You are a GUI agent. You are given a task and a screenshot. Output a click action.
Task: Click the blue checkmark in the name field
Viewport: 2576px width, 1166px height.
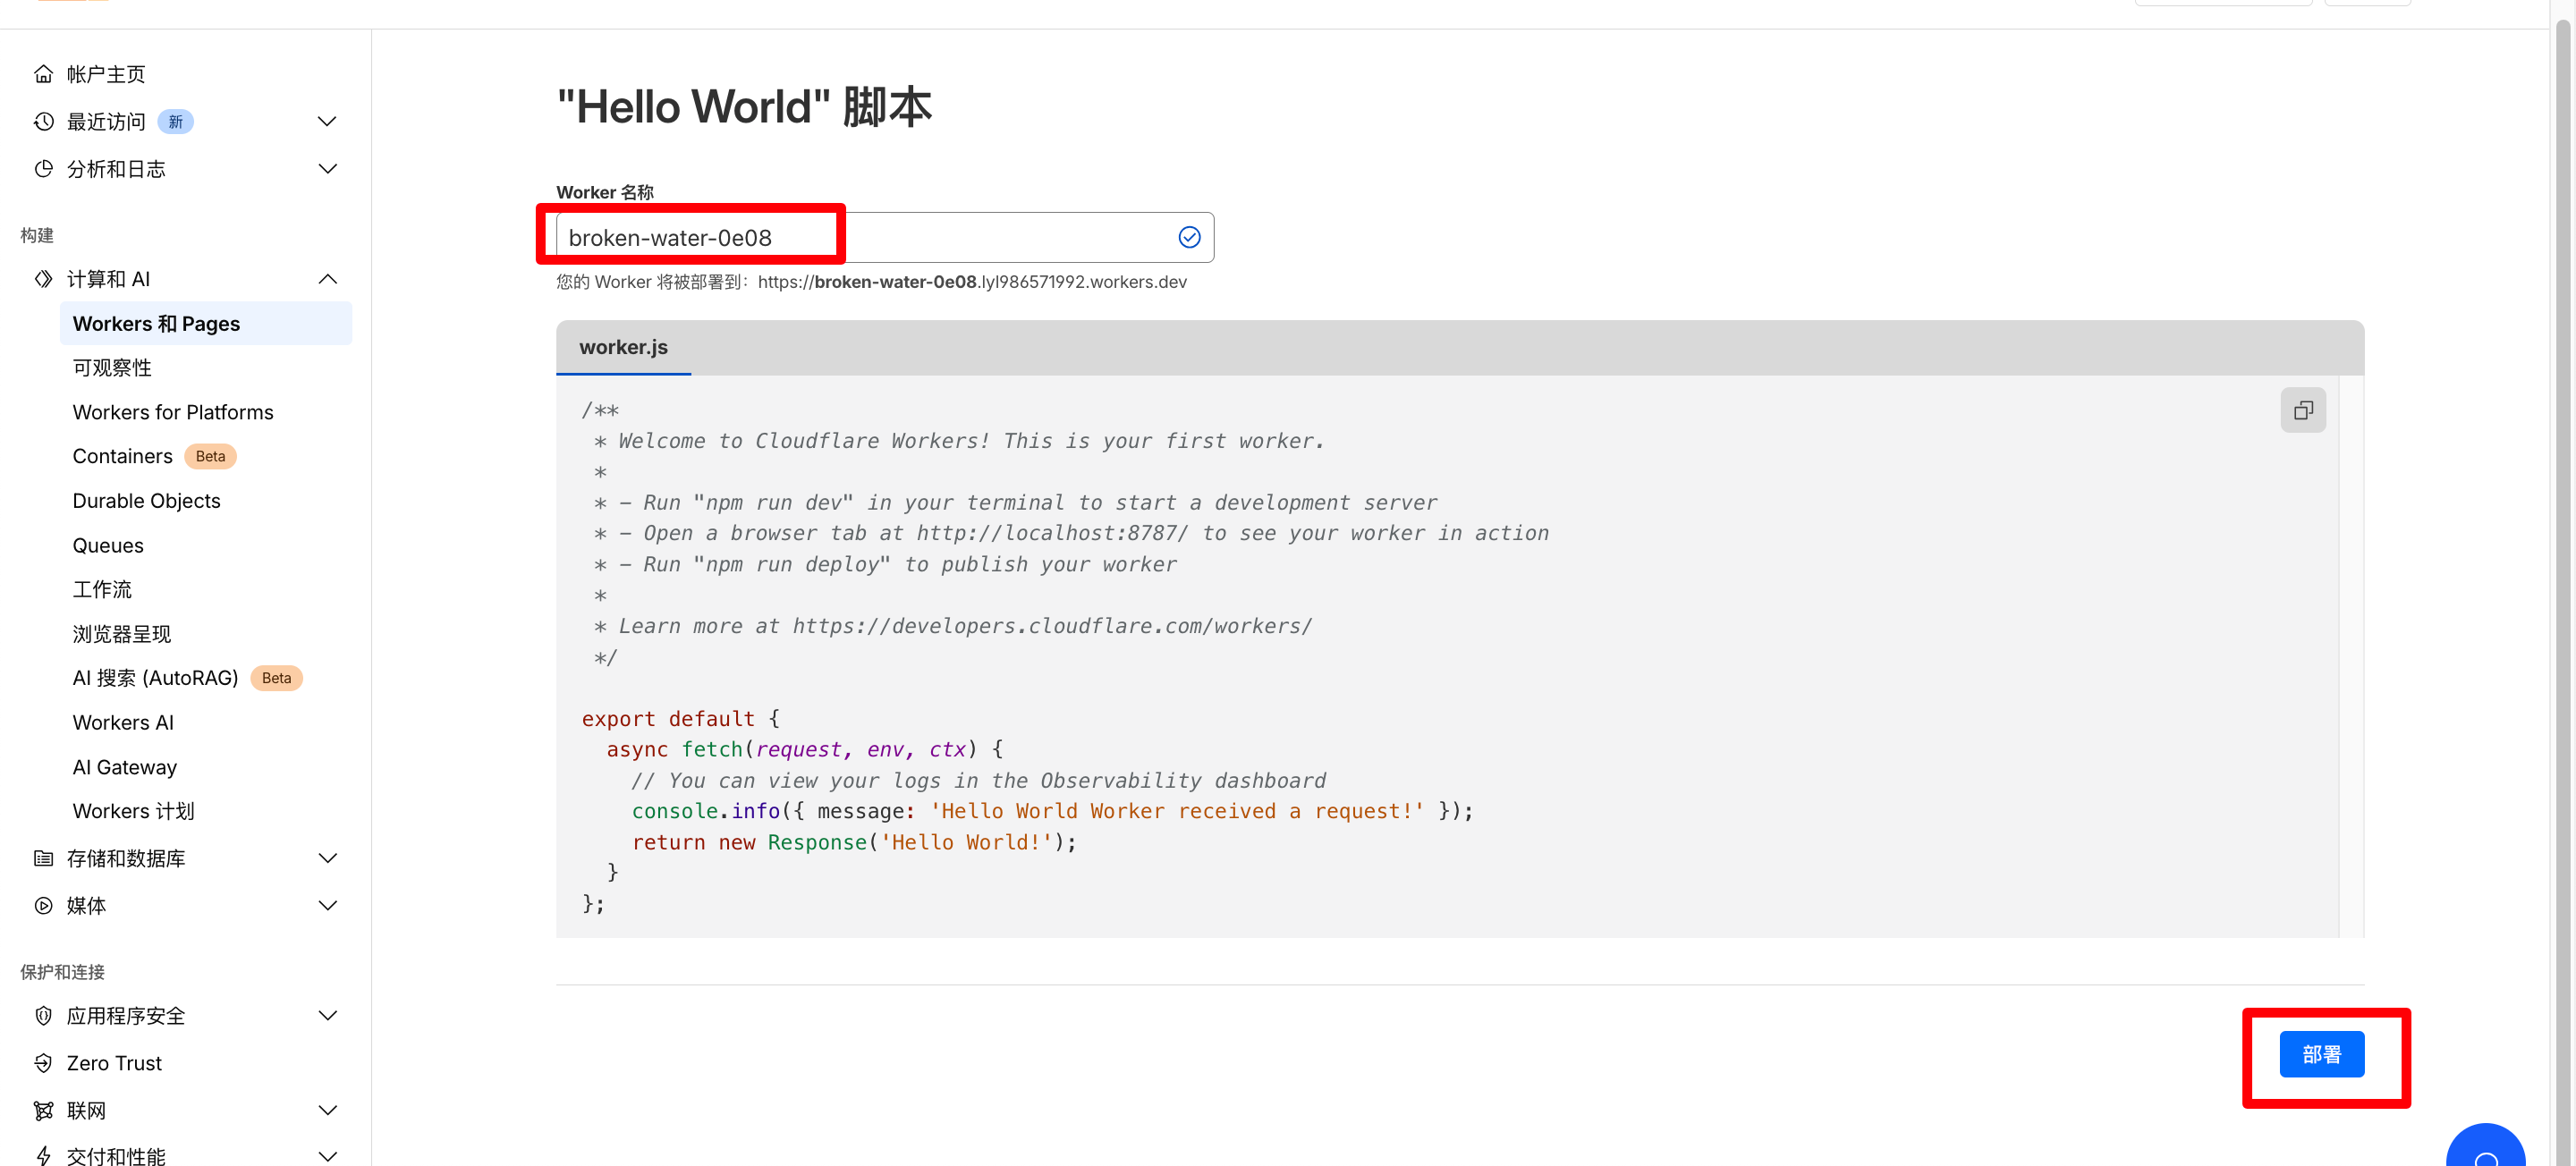[1189, 237]
